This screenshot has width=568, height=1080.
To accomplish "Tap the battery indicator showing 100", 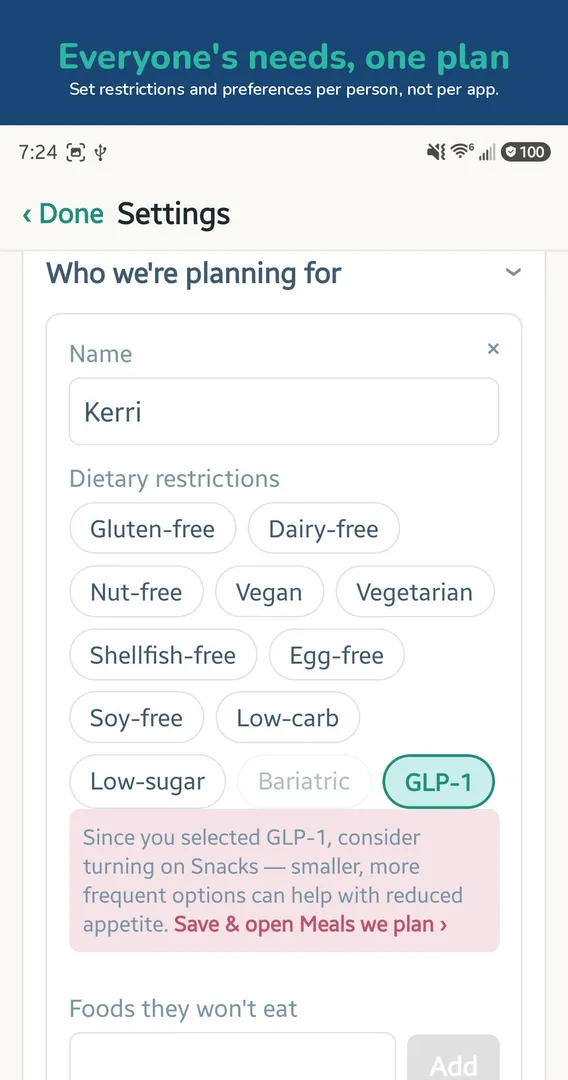I will click(x=525, y=152).
